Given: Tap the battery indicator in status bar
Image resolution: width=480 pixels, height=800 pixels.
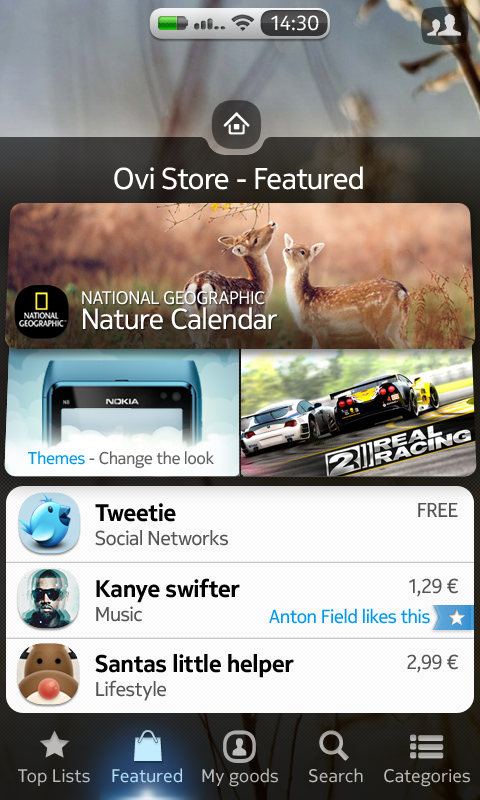Looking at the screenshot, I should click(x=172, y=23).
